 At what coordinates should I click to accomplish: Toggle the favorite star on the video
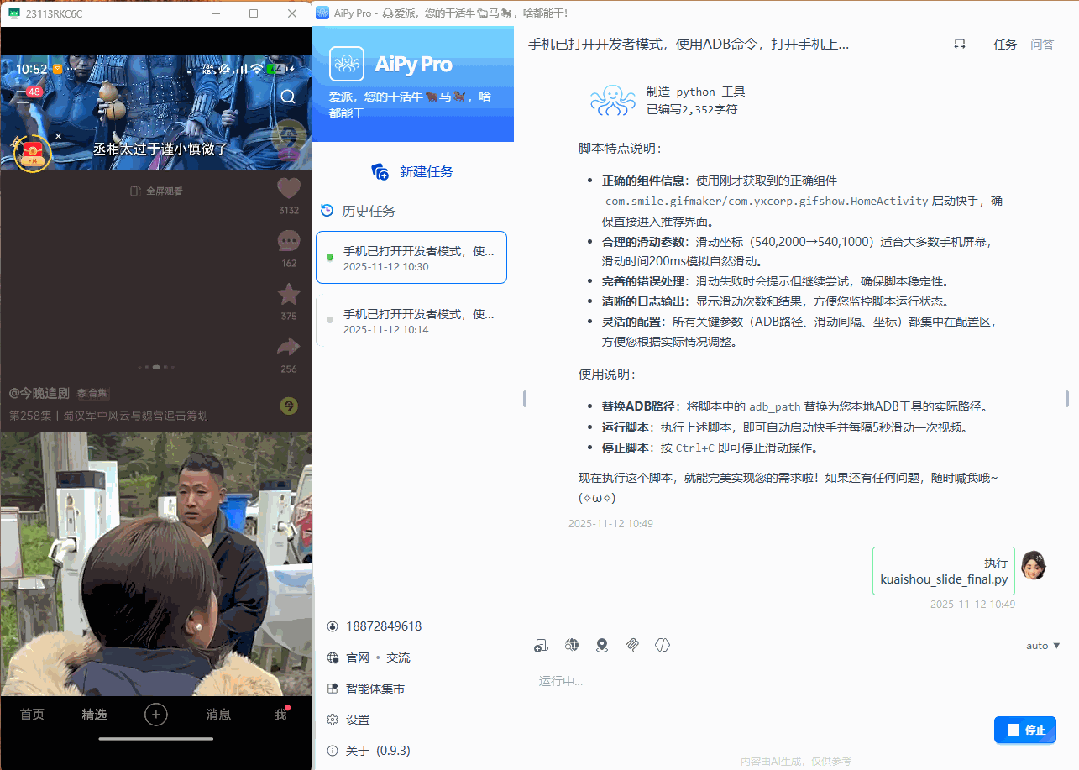point(289,293)
